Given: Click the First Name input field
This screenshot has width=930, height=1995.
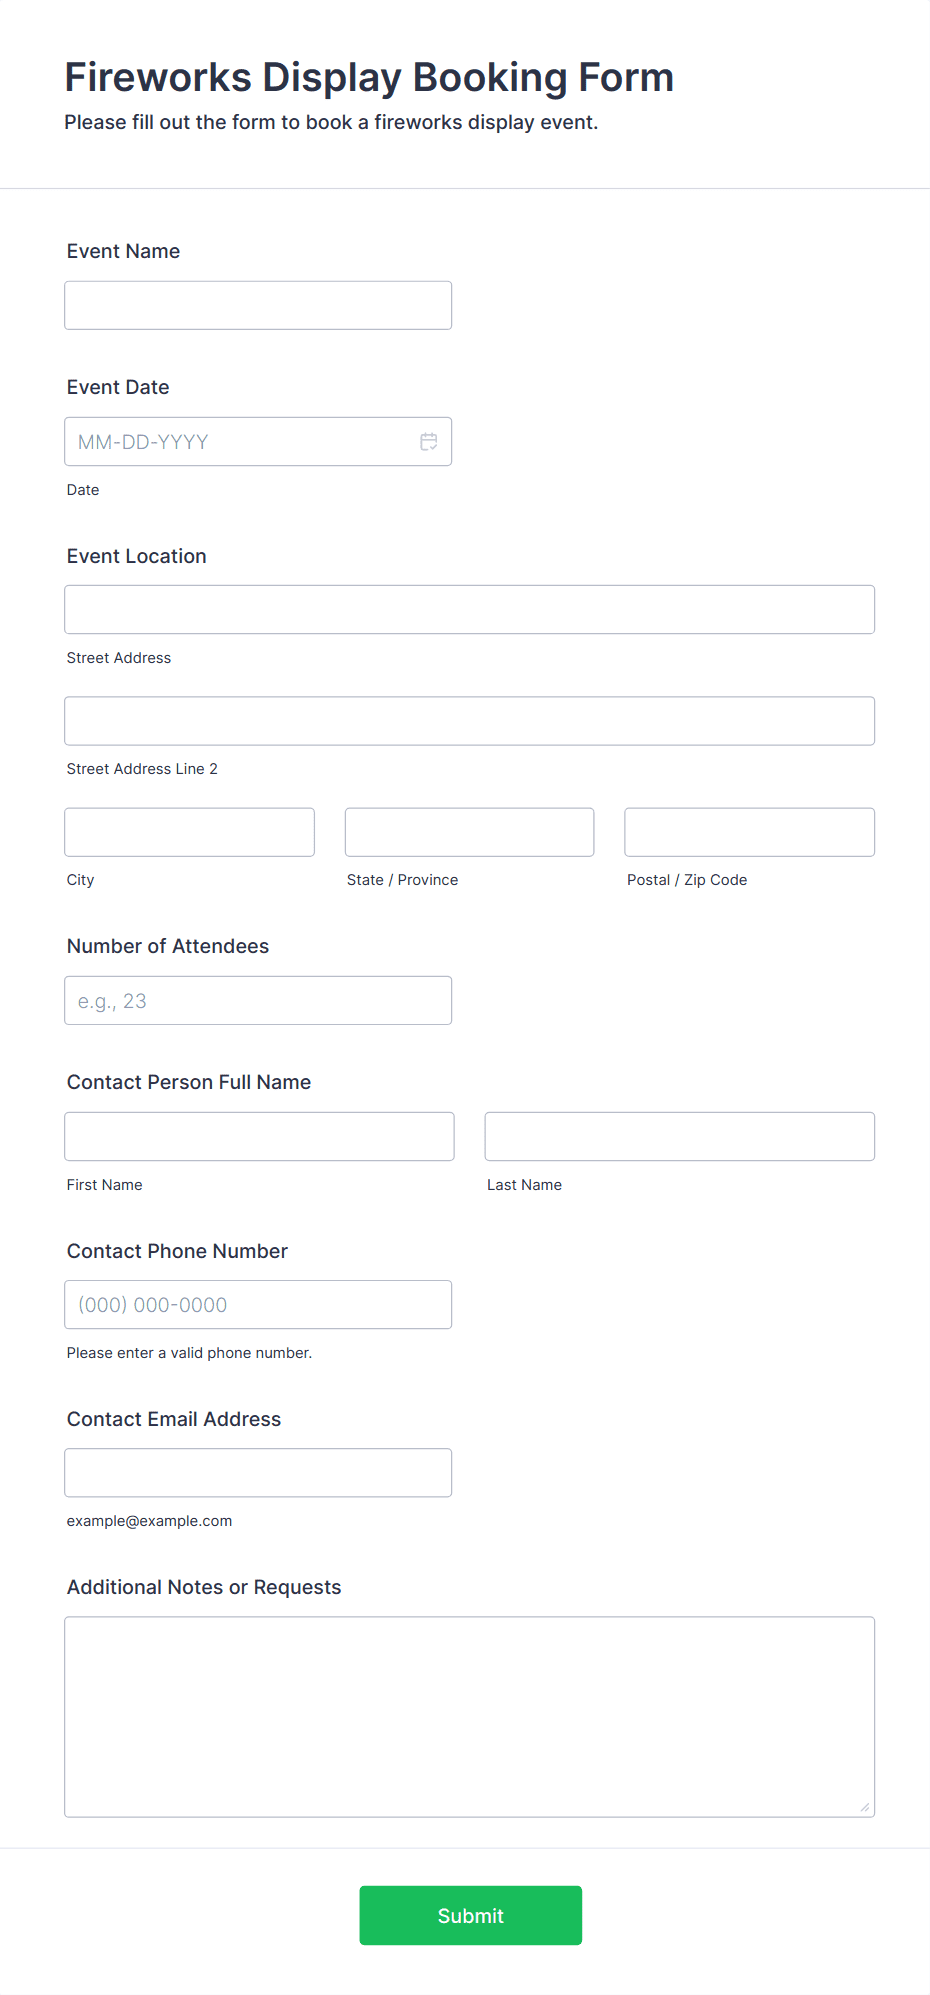Looking at the screenshot, I should [259, 1137].
